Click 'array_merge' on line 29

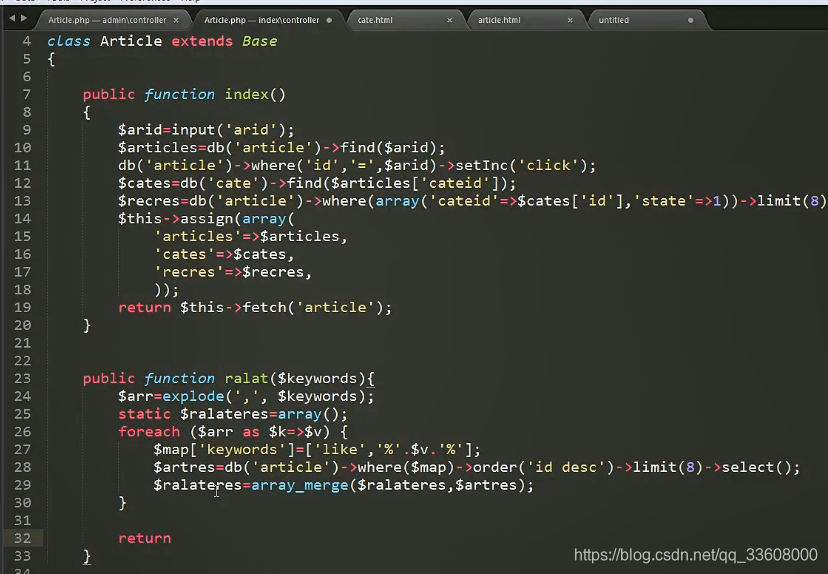[x=299, y=485]
